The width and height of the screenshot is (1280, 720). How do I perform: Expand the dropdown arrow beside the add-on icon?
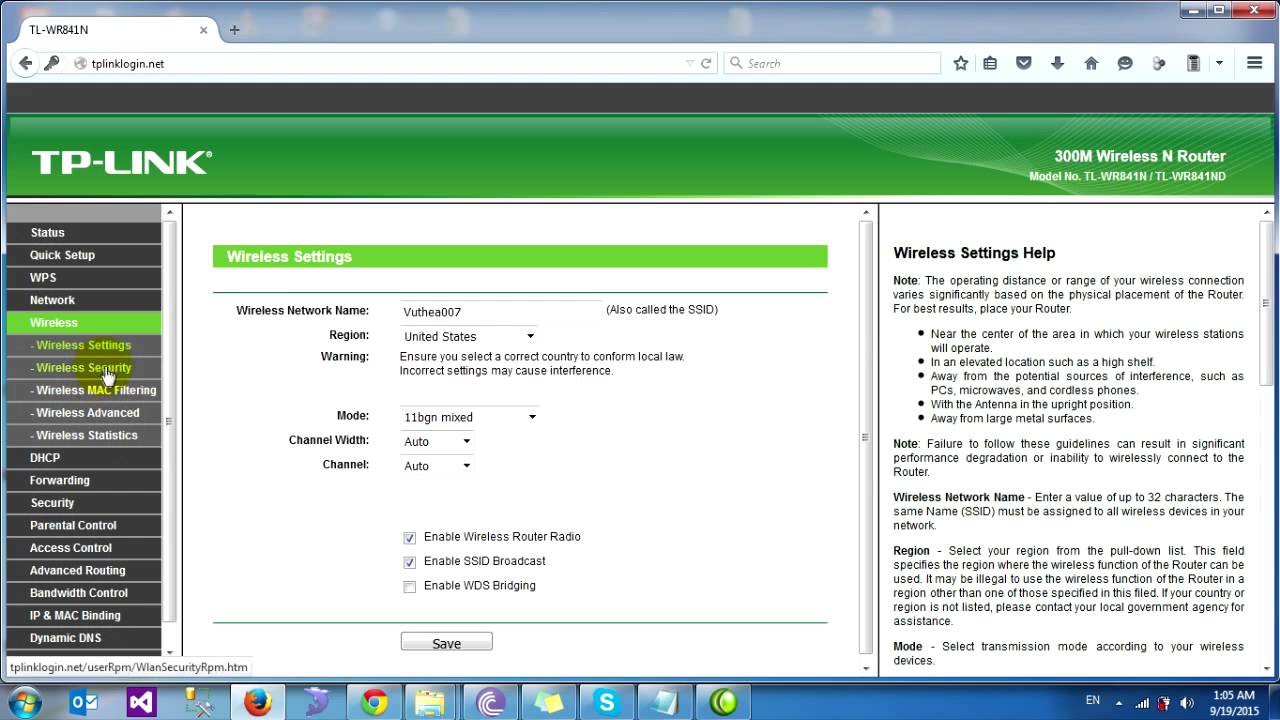coord(1219,63)
